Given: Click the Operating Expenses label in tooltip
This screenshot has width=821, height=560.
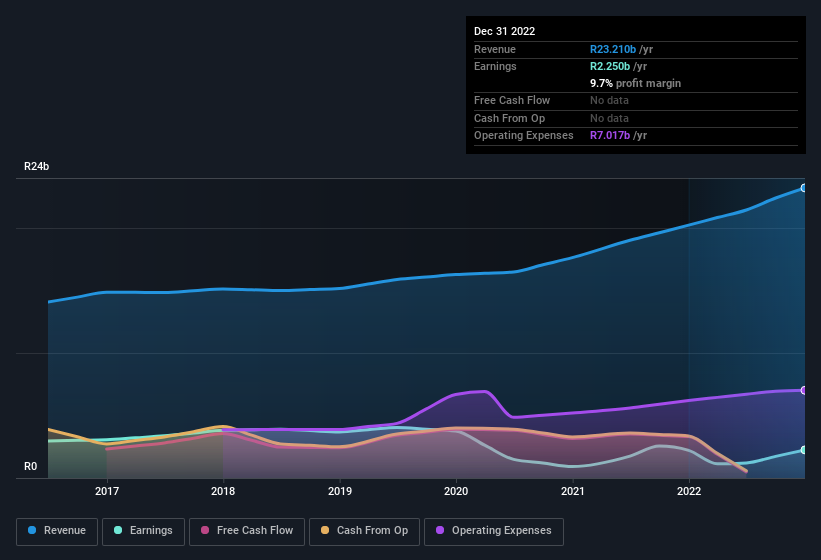Looking at the screenshot, I should (524, 136).
